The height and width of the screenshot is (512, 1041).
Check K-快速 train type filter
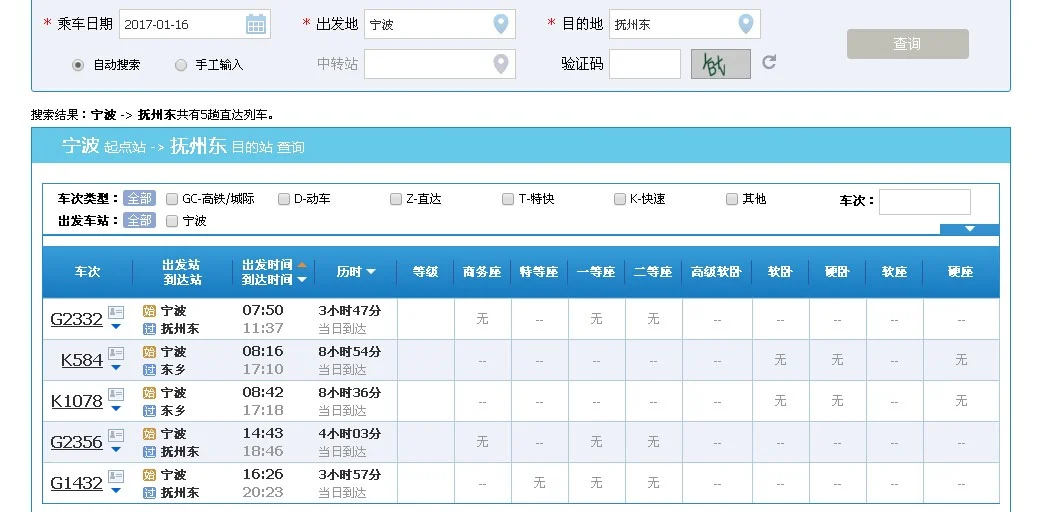point(619,199)
